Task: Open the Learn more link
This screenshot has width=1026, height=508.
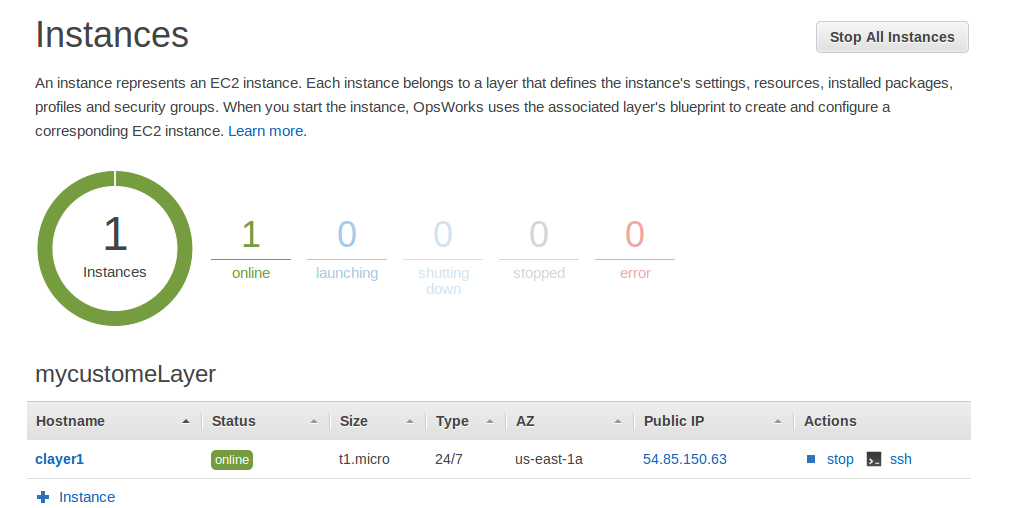Action: [x=266, y=131]
